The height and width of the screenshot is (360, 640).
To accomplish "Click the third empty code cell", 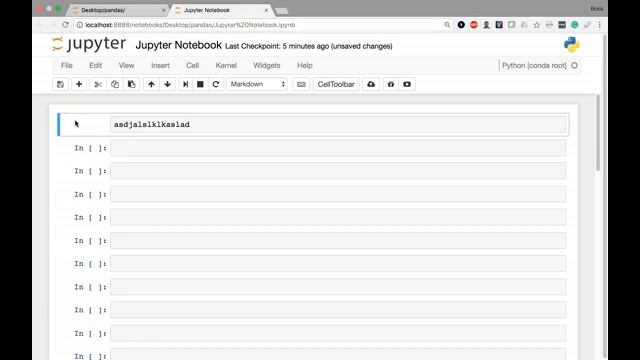I will pos(338,194).
